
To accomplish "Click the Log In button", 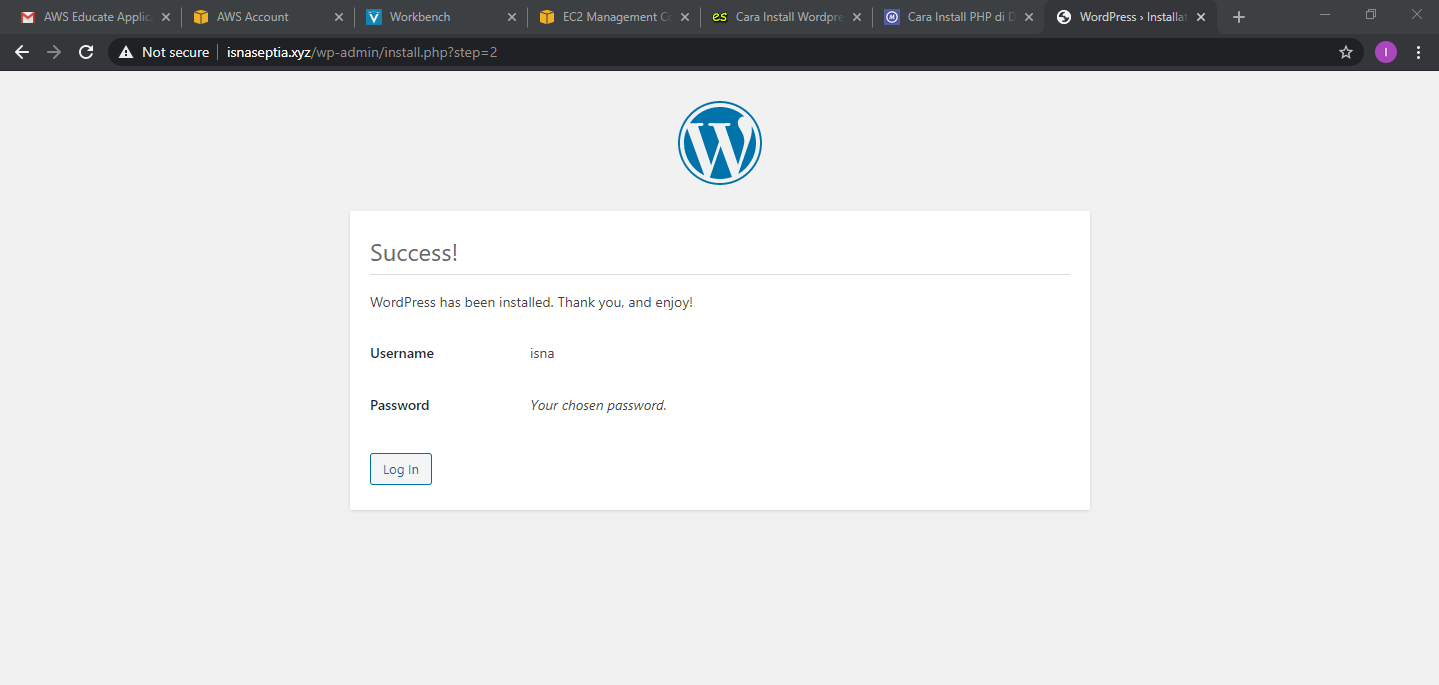I will [x=401, y=469].
